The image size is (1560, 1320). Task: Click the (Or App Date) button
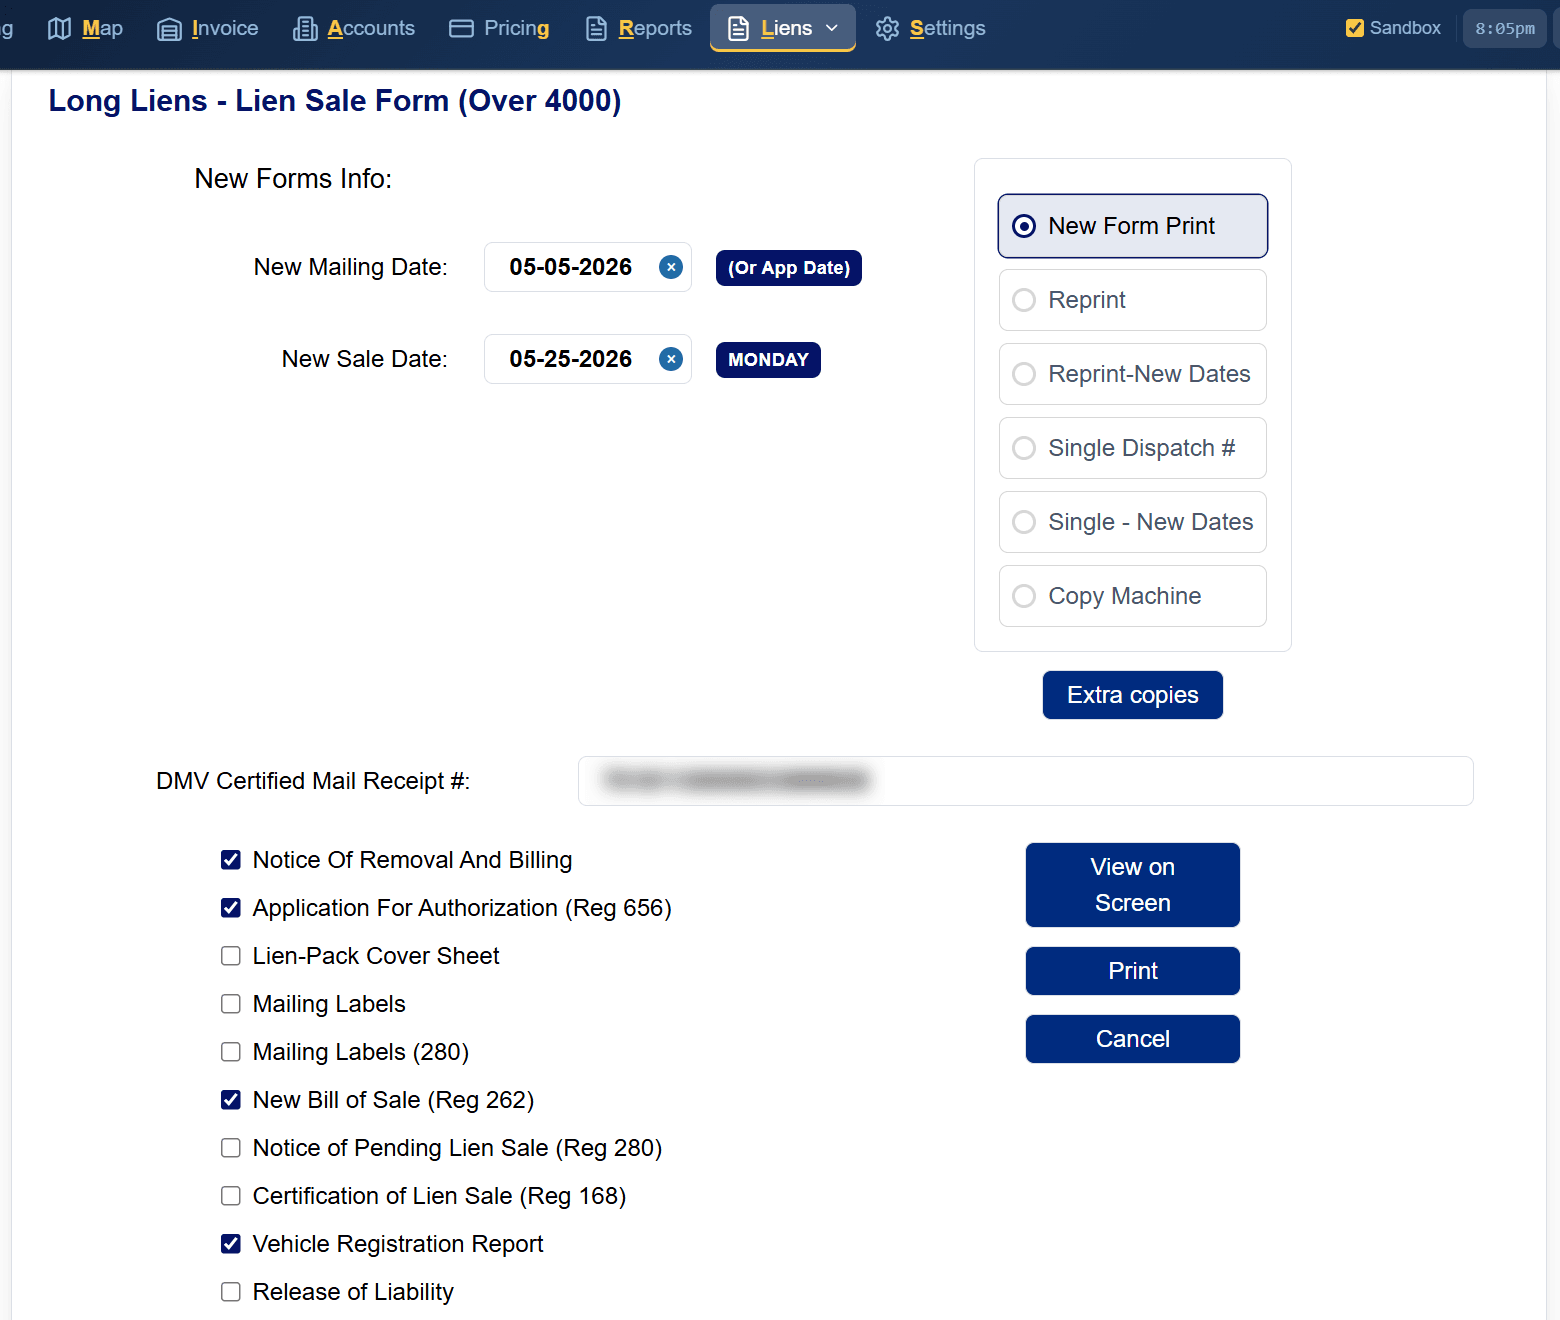788,268
